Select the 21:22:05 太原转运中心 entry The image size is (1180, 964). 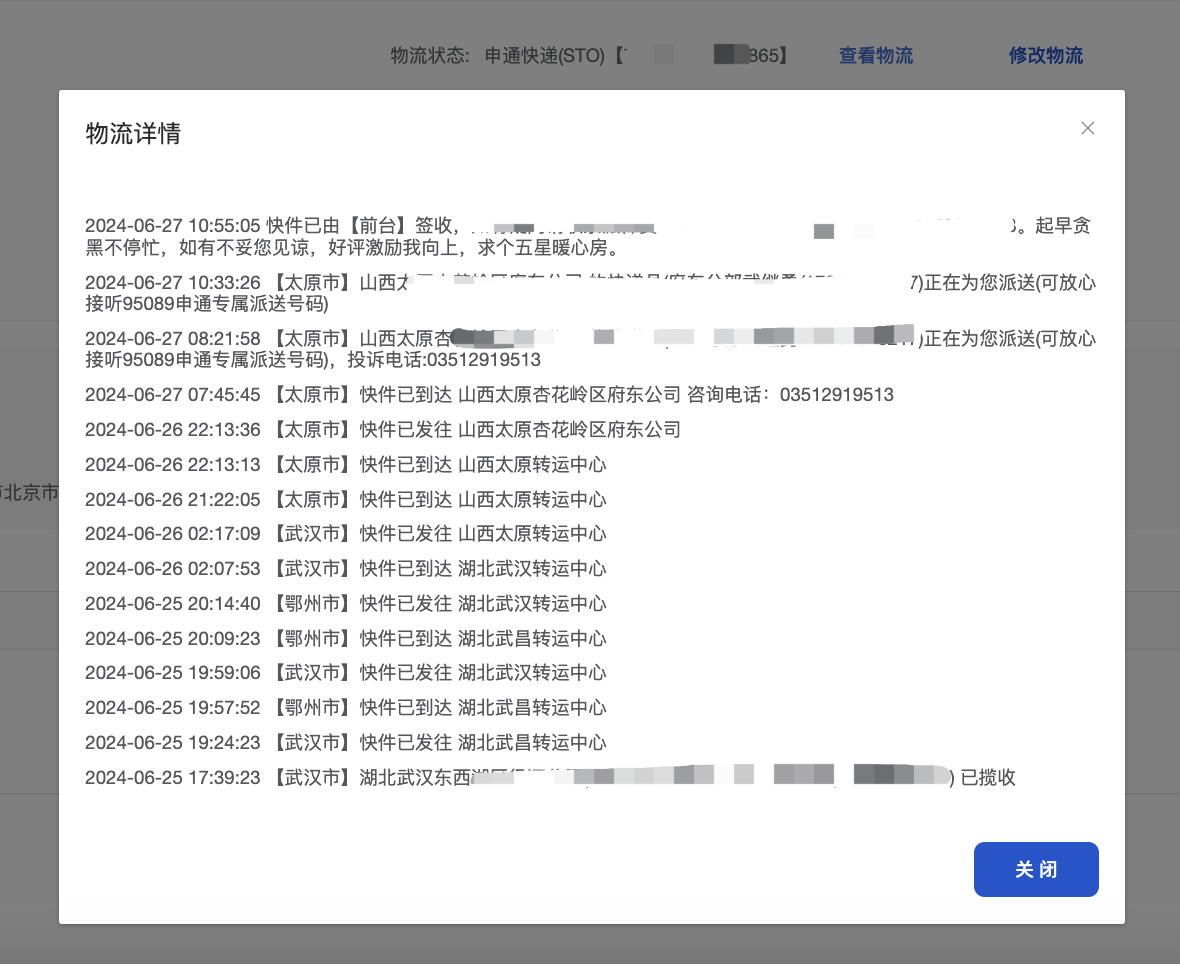pyautogui.click(x=345, y=500)
